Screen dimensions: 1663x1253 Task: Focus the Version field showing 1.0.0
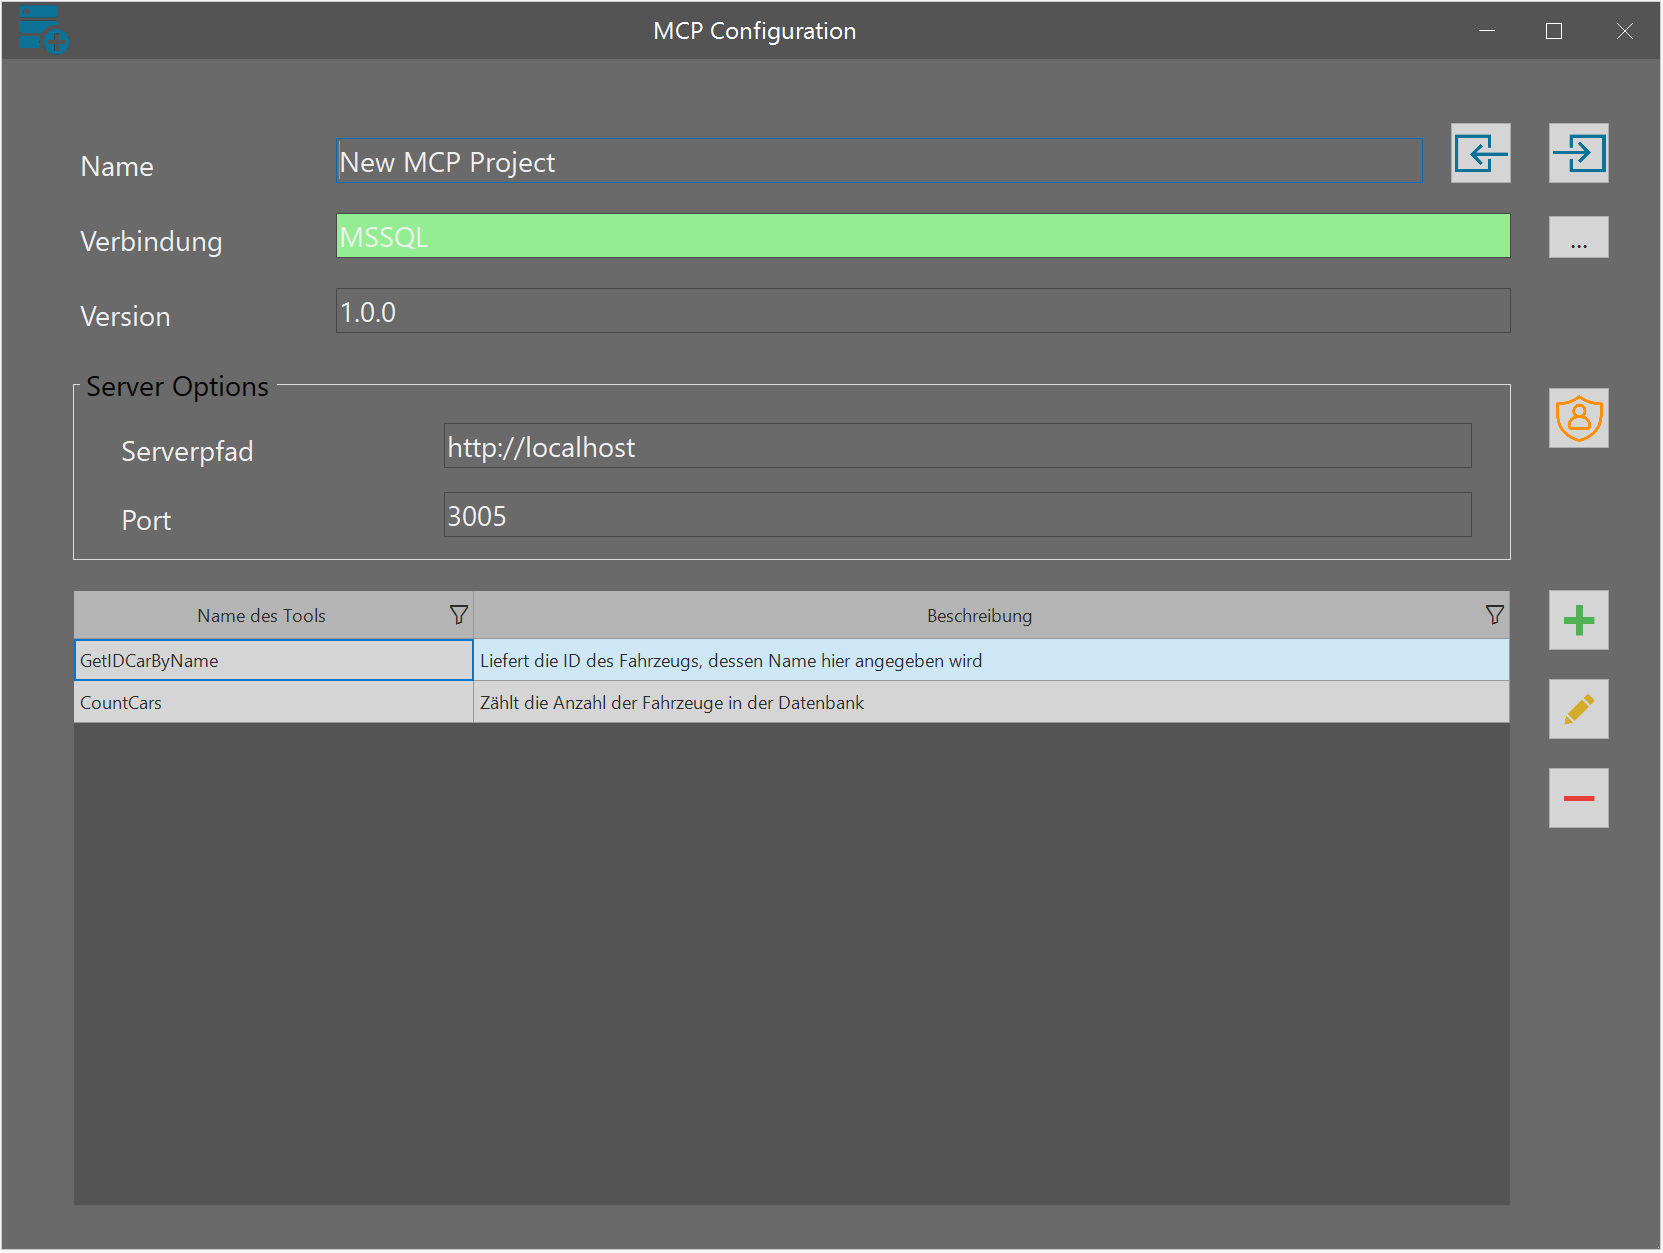(922, 311)
